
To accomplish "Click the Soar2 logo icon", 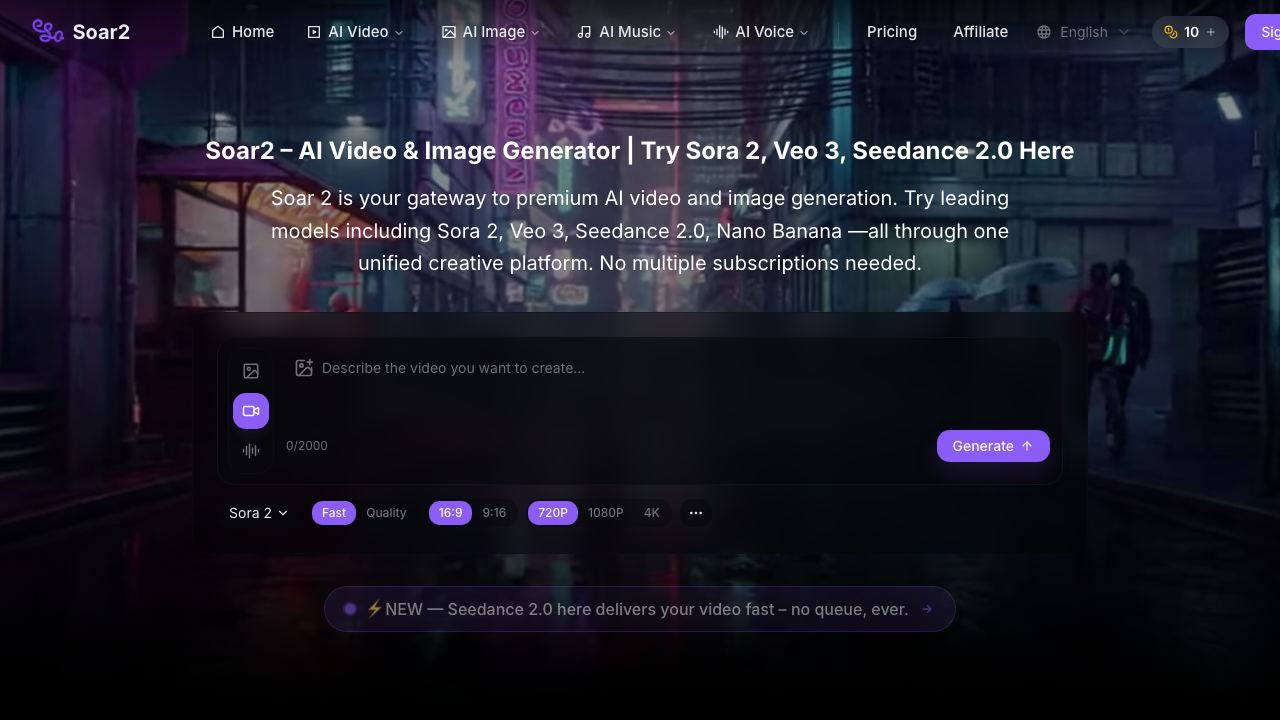I will [48, 31].
